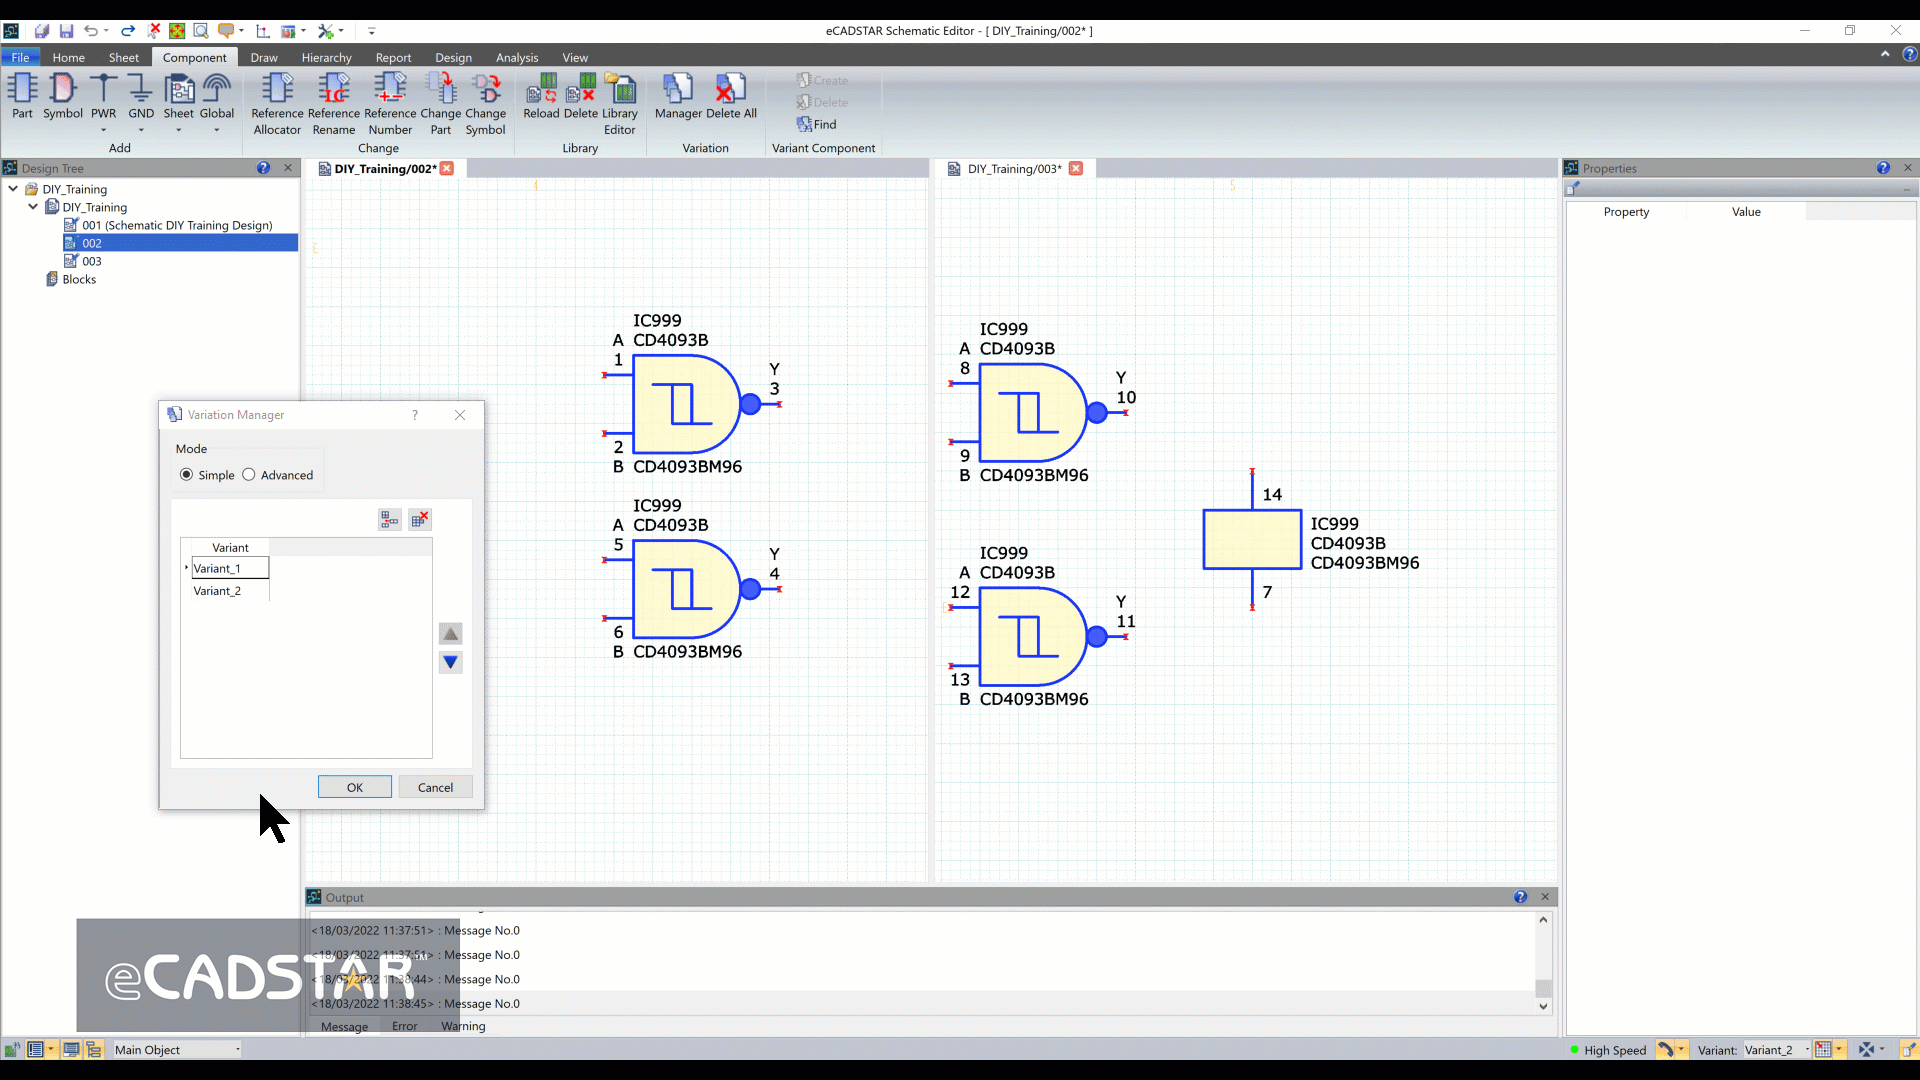
Task: Click the delete variant icon in Variation Manager
Action: (x=420, y=519)
